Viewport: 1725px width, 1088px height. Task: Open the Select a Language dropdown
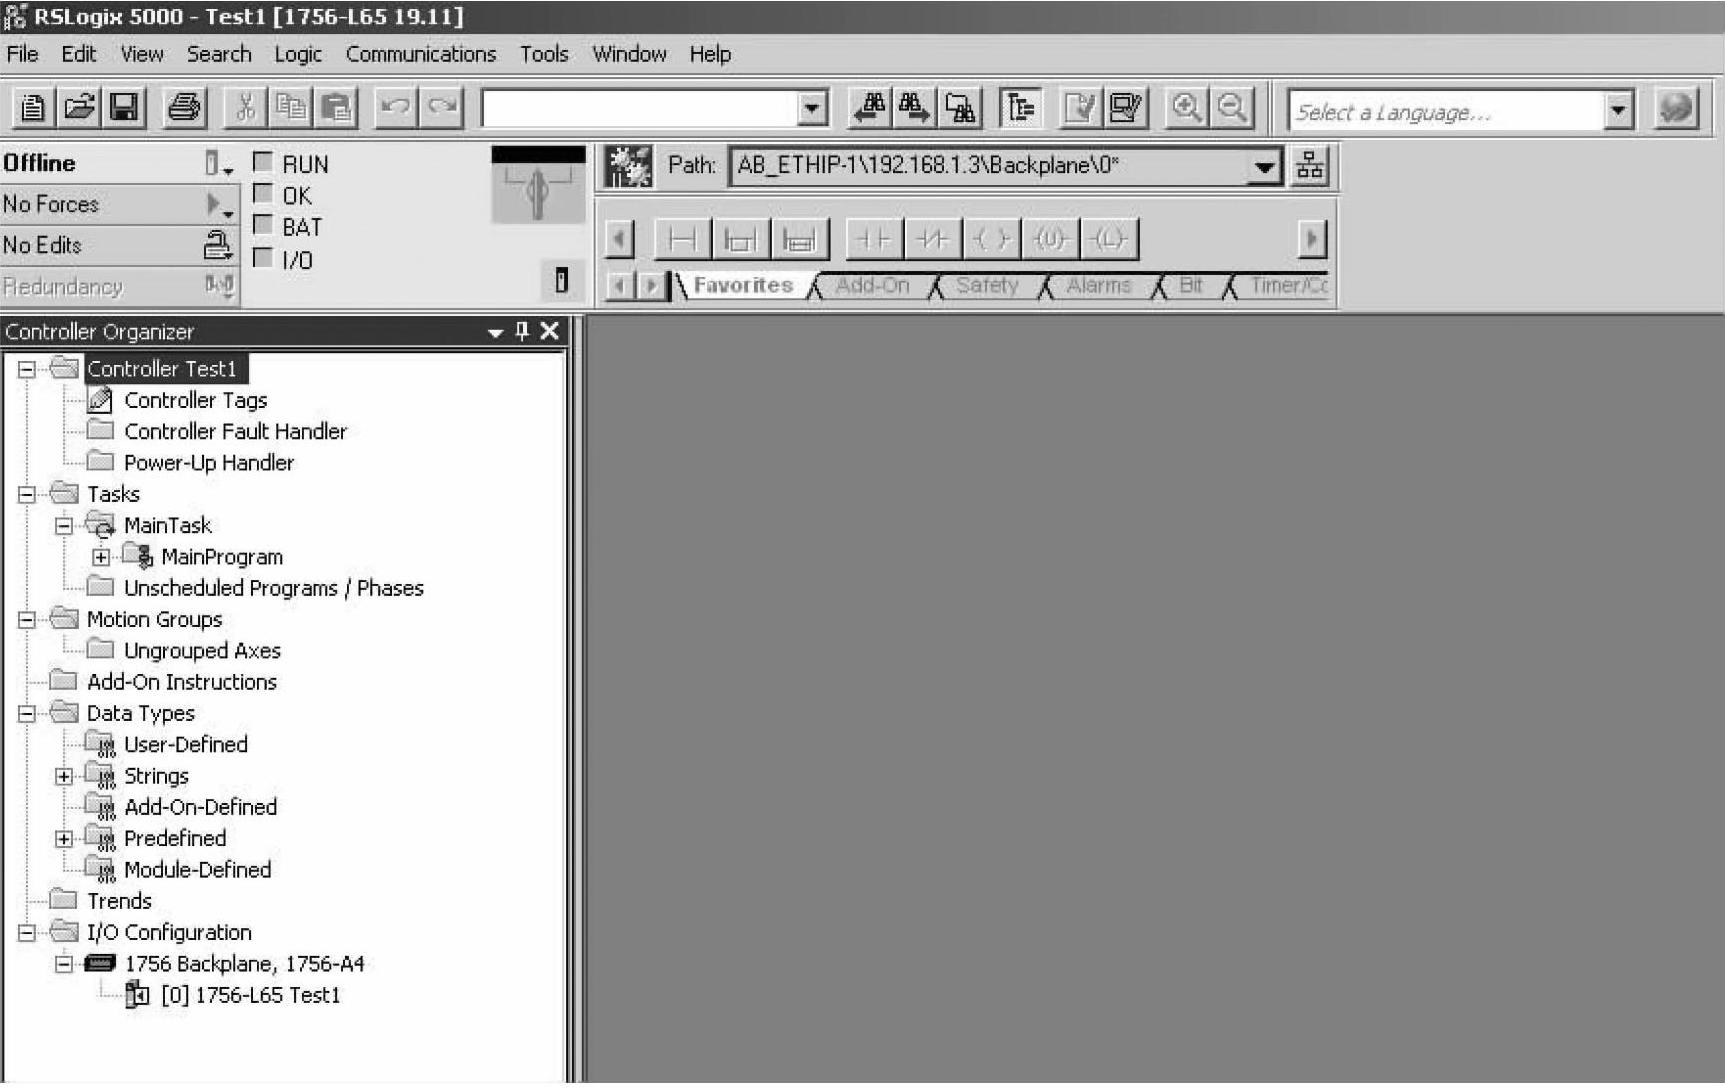1618,110
